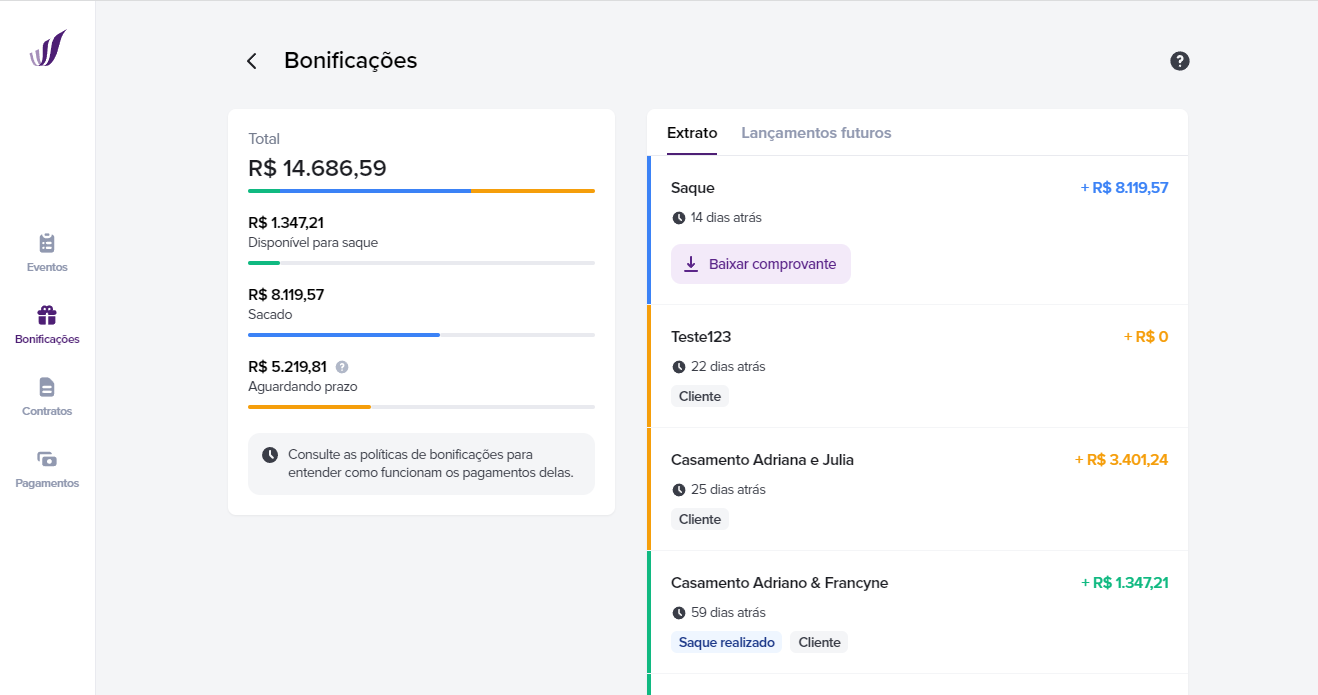The height and width of the screenshot is (695, 1318).
Task: Click the green Disponível para saque bar
Action: click(x=421, y=263)
